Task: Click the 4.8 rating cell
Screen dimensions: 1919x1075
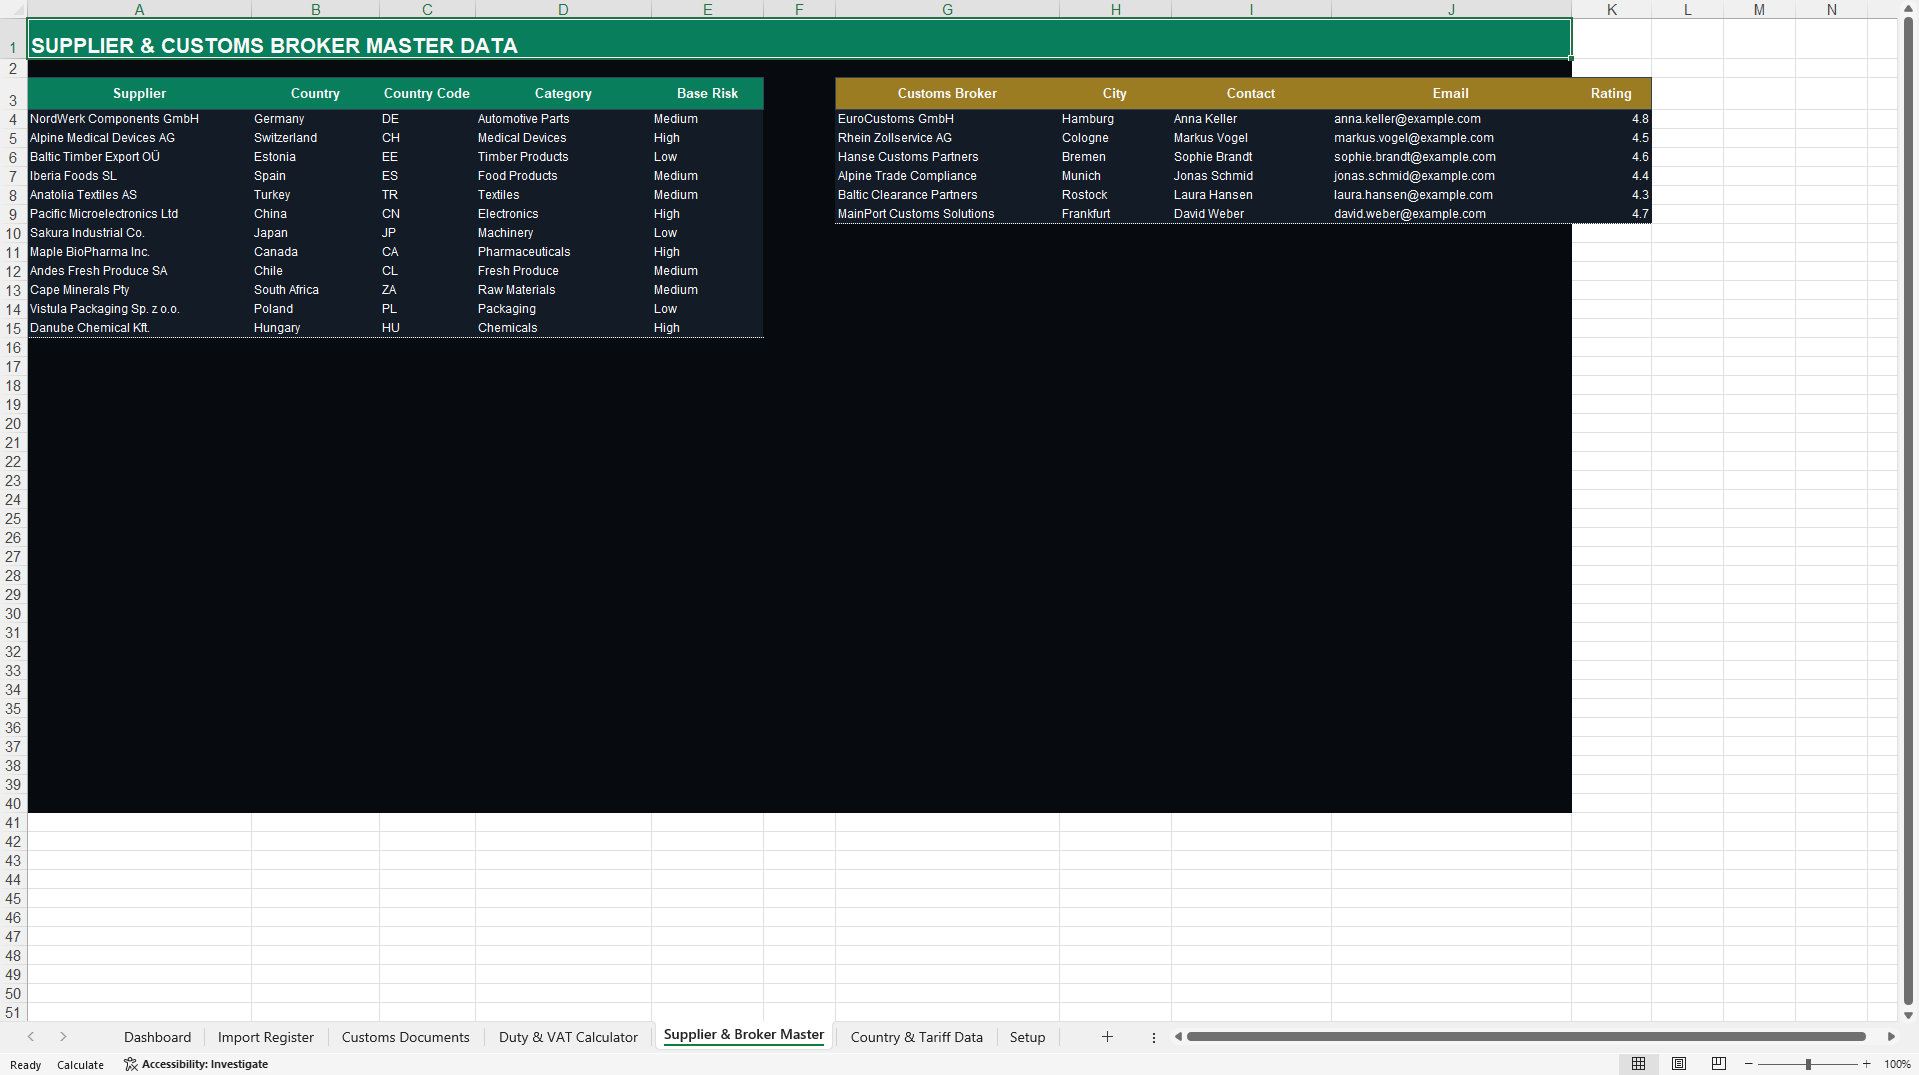Action: click(1611, 119)
